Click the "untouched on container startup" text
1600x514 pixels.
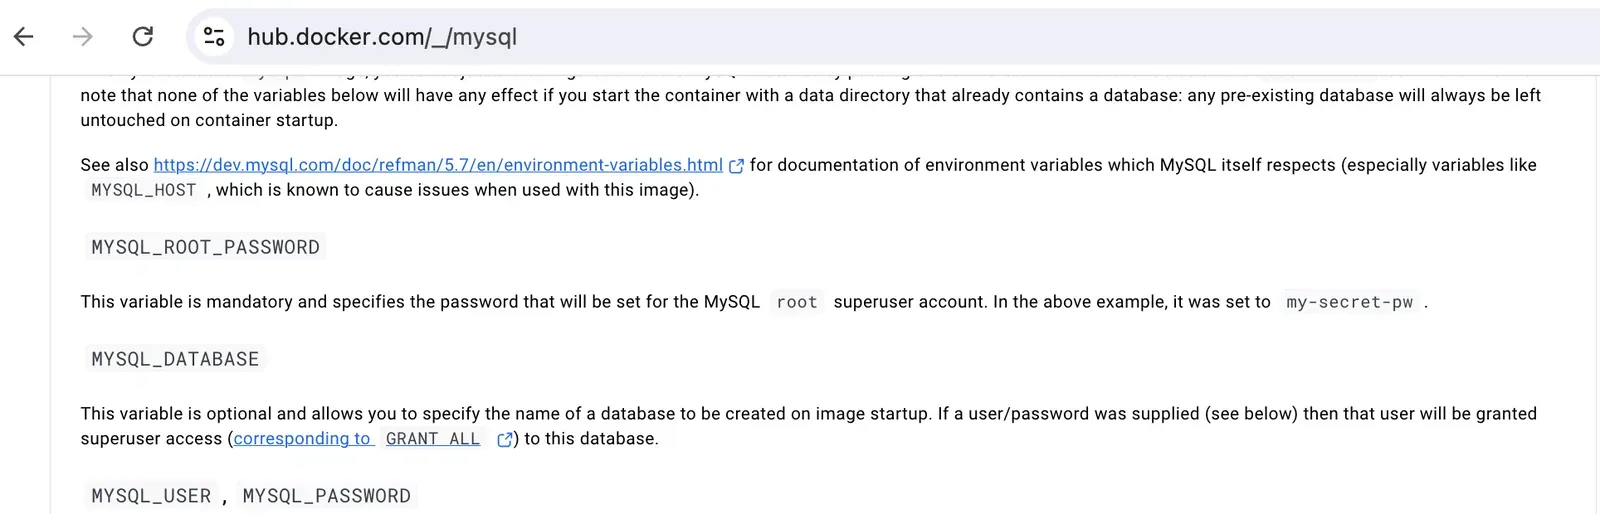point(209,120)
